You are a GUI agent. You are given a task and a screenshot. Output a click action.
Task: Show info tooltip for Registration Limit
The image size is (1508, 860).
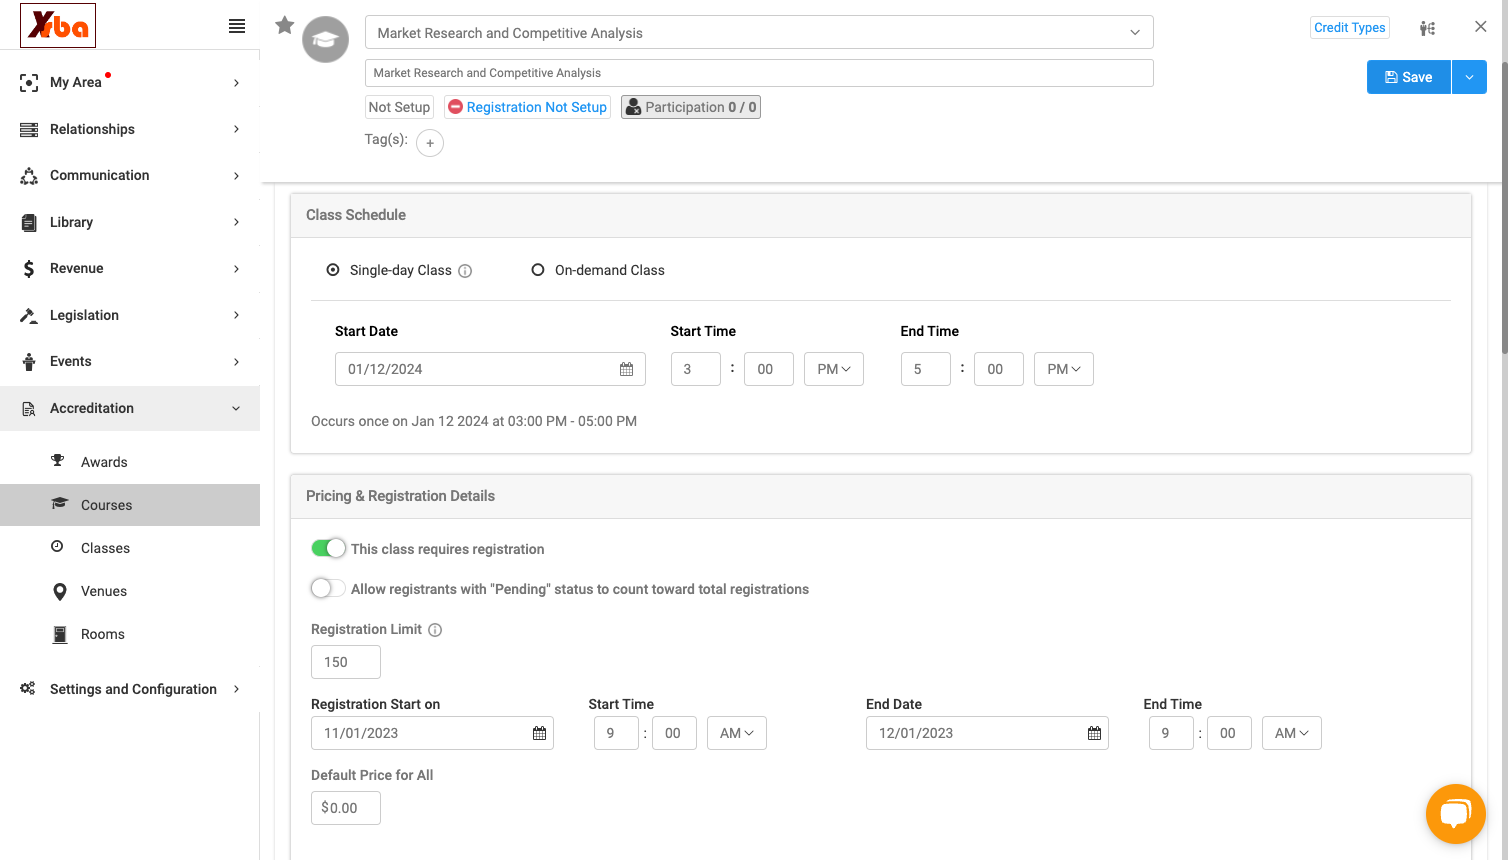[x=435, y=630]
